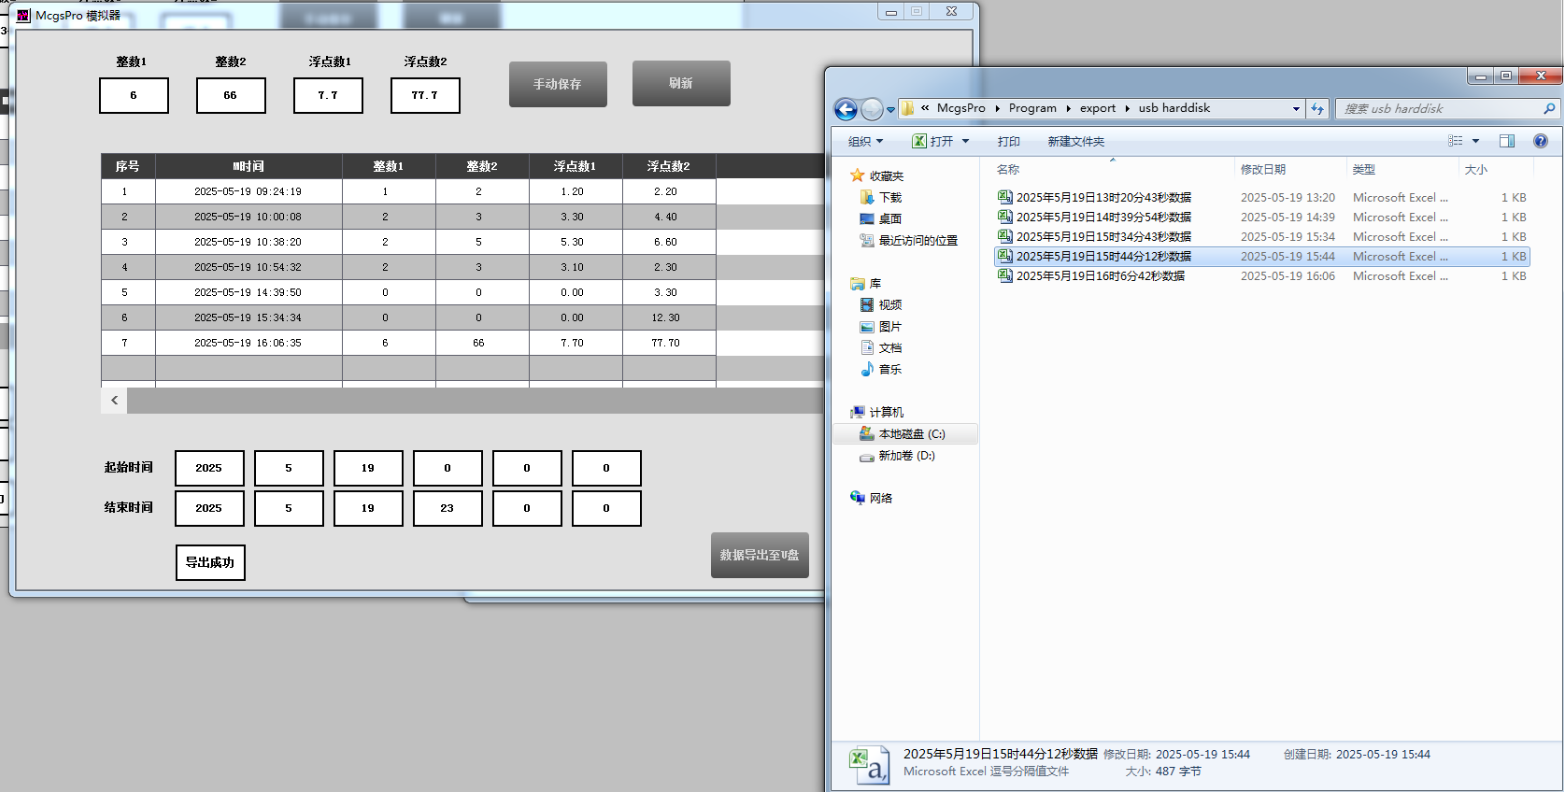Click 新建文件夹 in the Explorer toolbar

(x=1076, y=142)
